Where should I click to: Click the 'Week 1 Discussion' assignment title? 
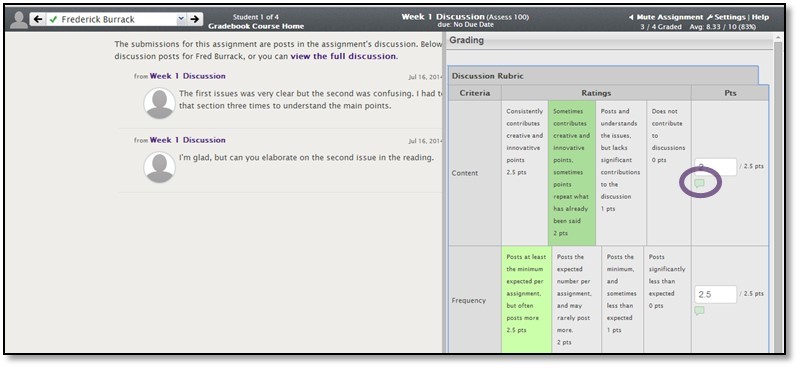point(442,17)
